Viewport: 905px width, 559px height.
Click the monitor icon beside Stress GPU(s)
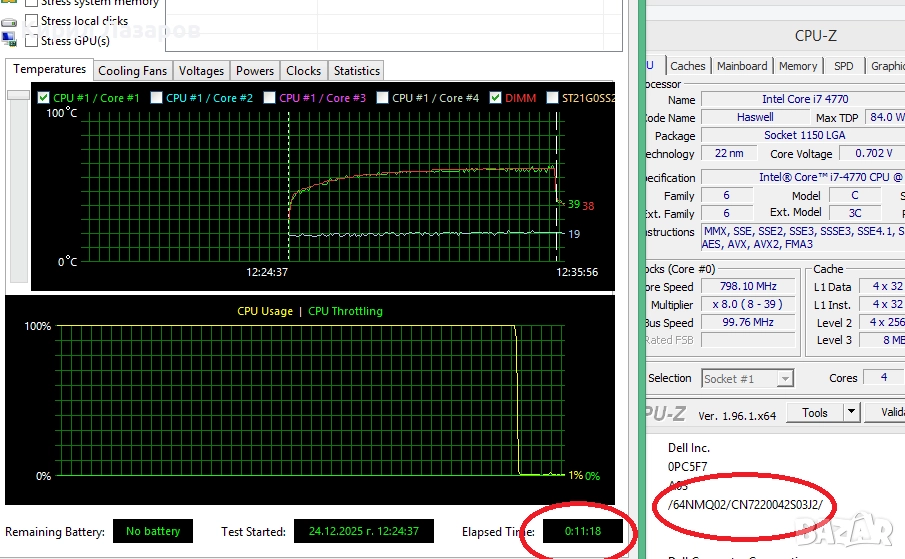[x=9, y=40]
